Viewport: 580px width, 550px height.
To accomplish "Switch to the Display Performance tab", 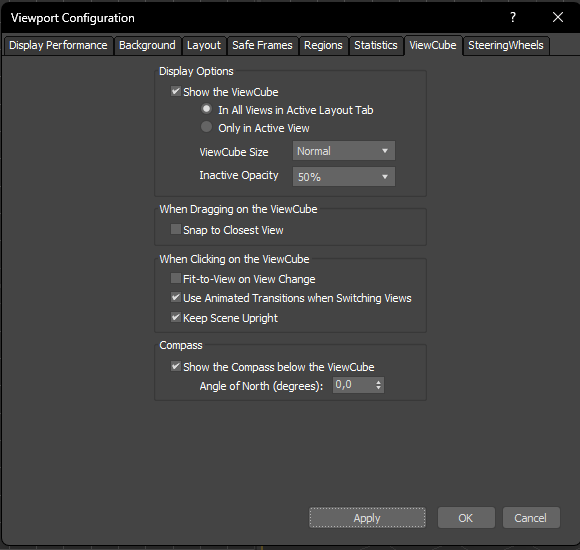I will [58, 45].
